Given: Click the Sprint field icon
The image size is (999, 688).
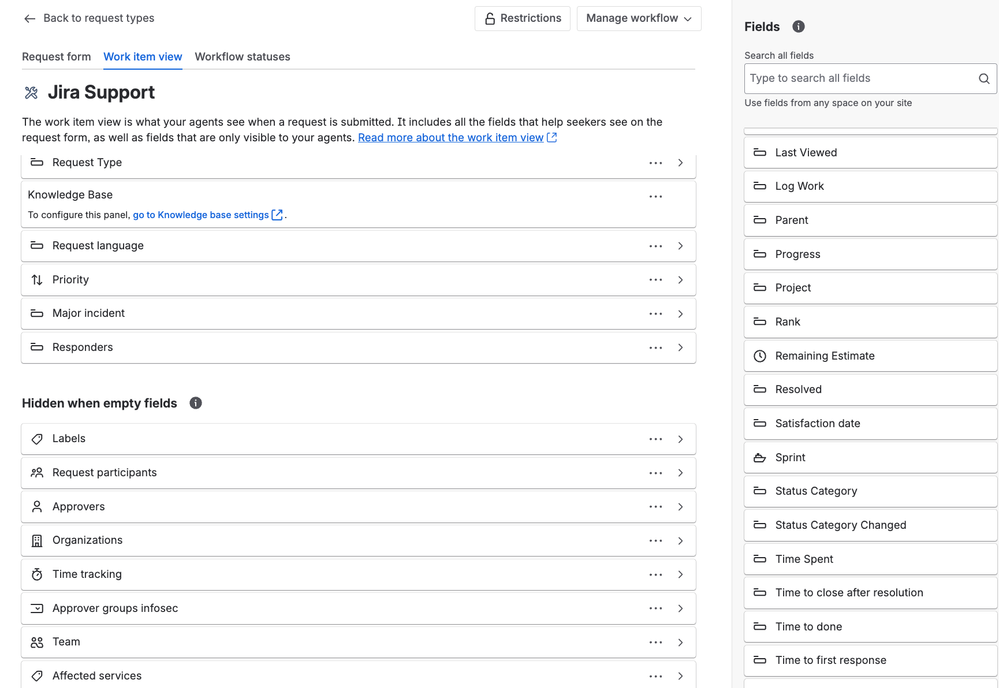Looking at the screenshot, I should point(759,457).
